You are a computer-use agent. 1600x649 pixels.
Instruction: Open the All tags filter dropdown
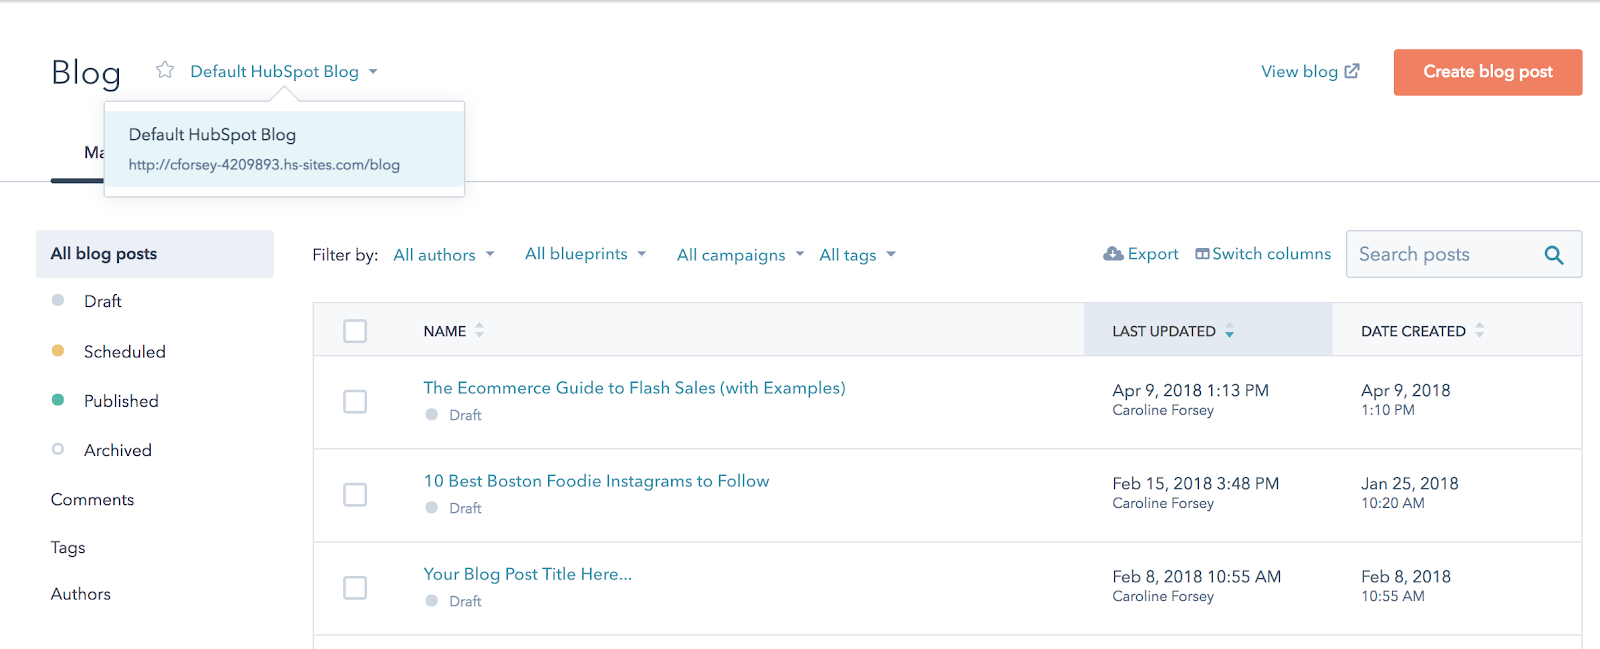pyautogui.click(x=857, y=255)
